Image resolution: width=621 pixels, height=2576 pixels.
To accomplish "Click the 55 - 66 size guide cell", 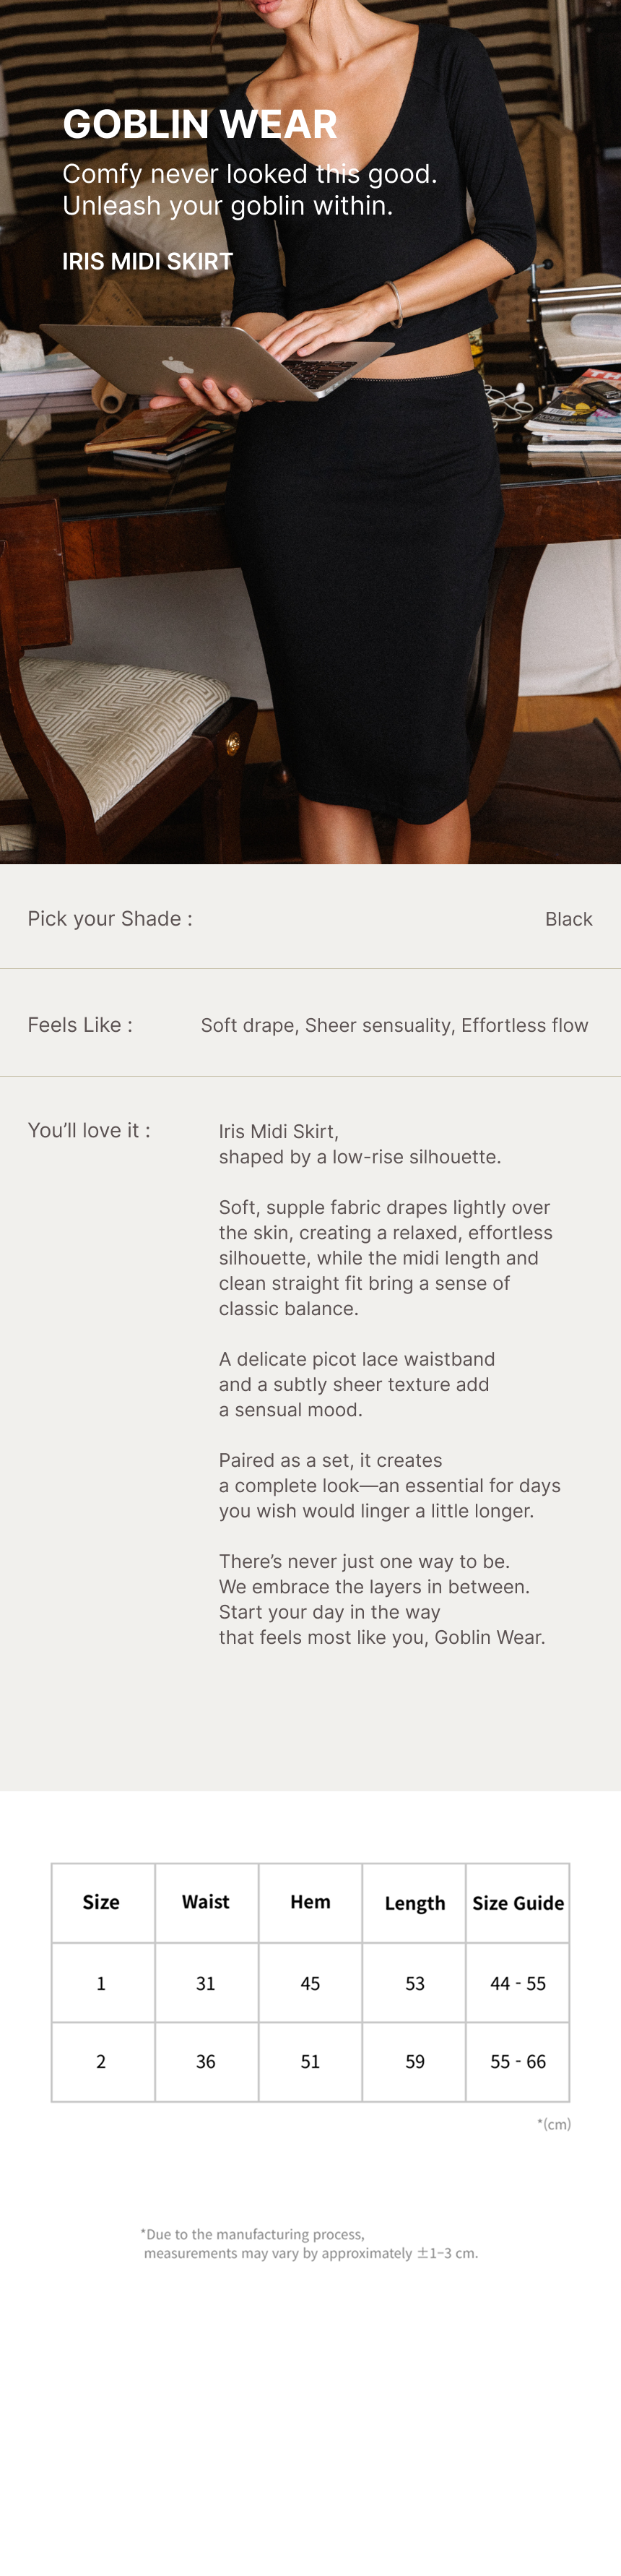I will pos(518,2061).
